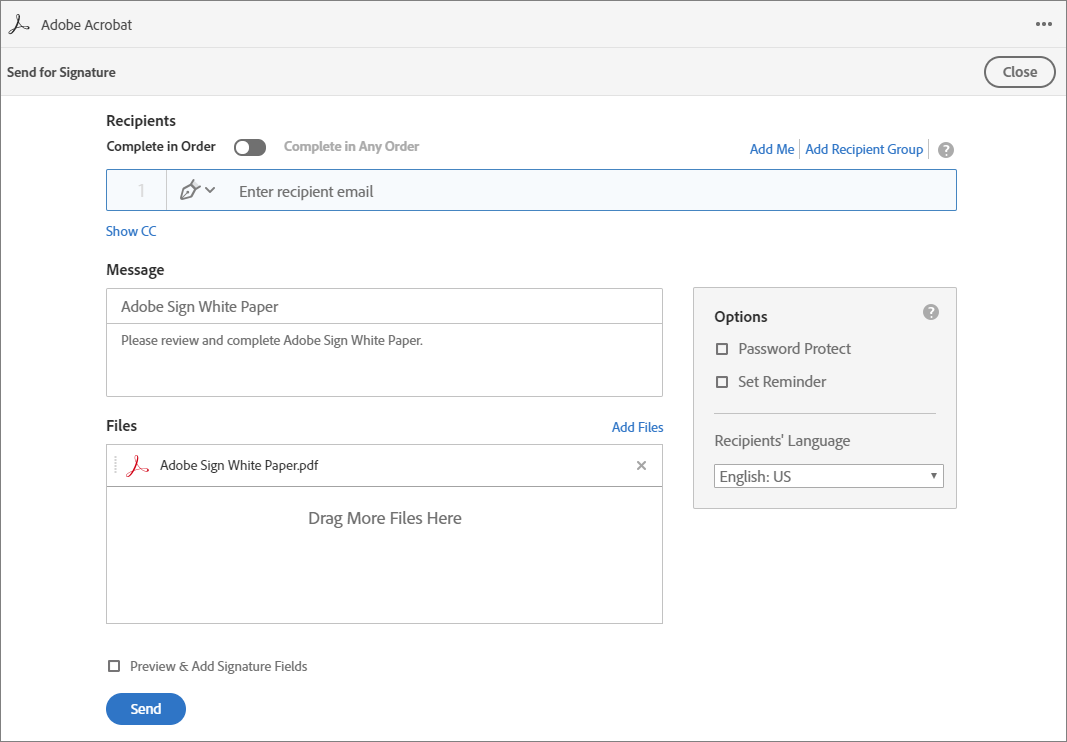Expand the recipient role chevron
Image resolution: width=1067 pixels, height=742 pixels.
point(210,190)
